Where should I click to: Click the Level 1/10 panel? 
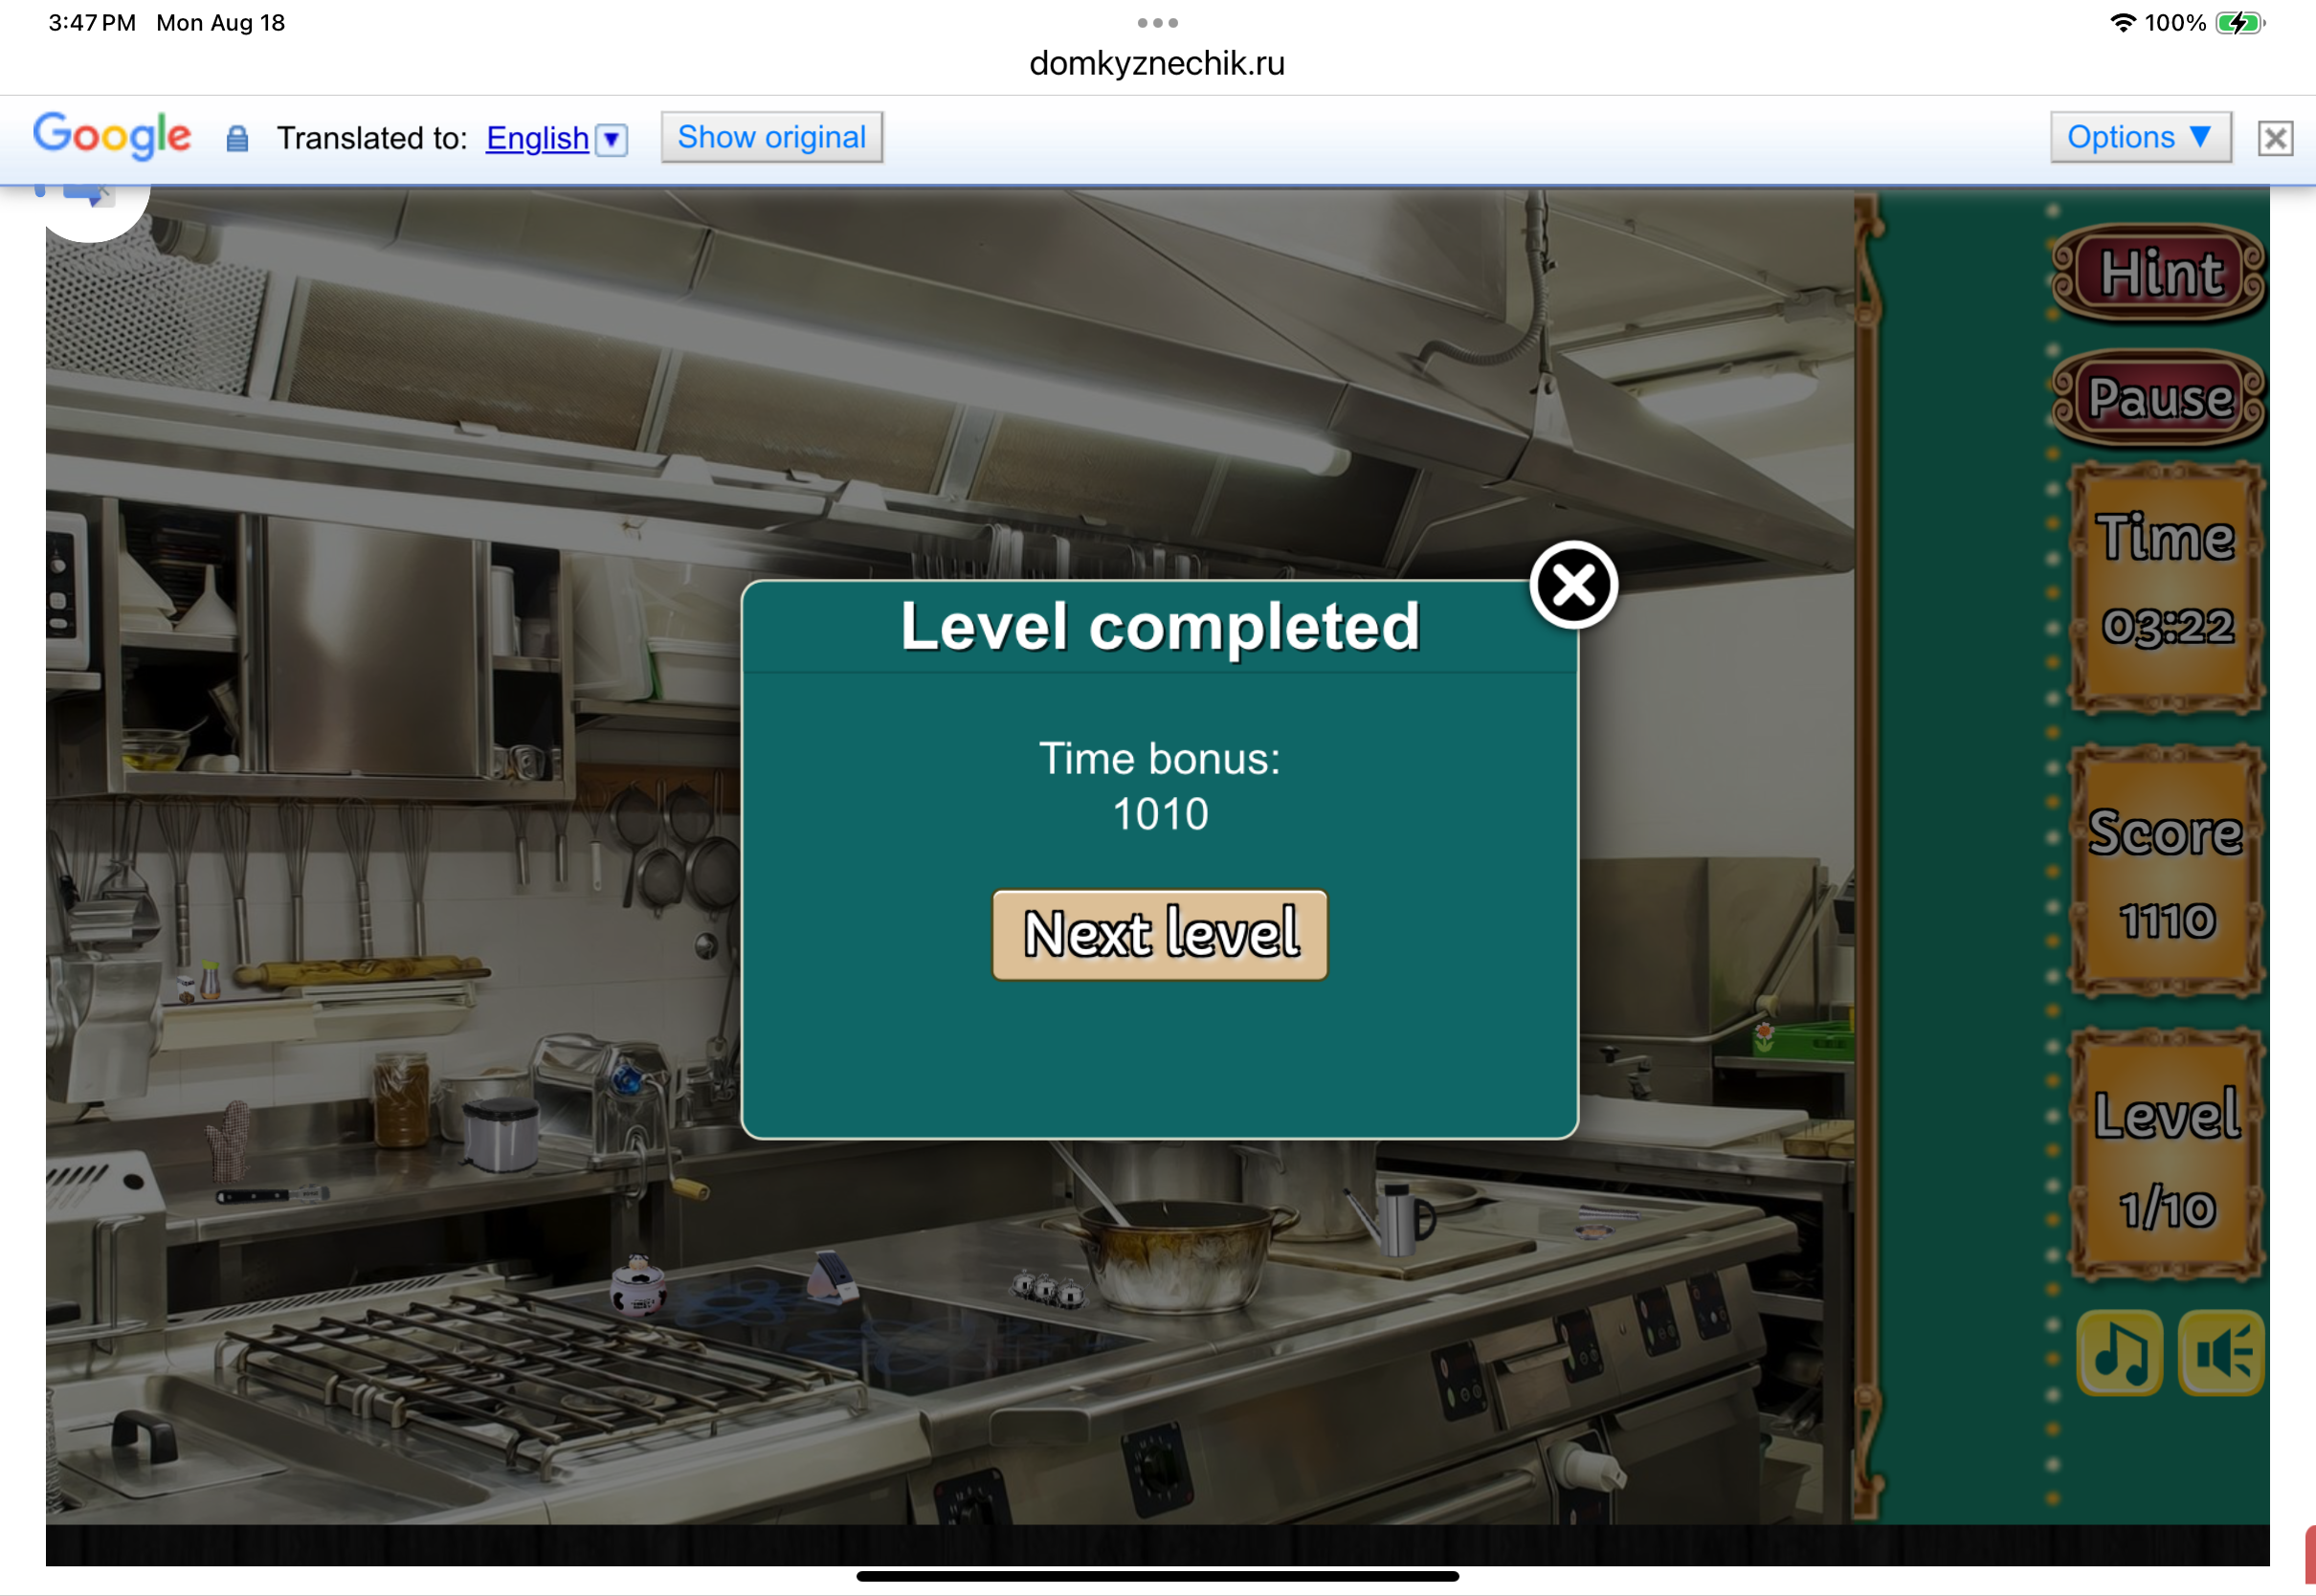2166,1155
